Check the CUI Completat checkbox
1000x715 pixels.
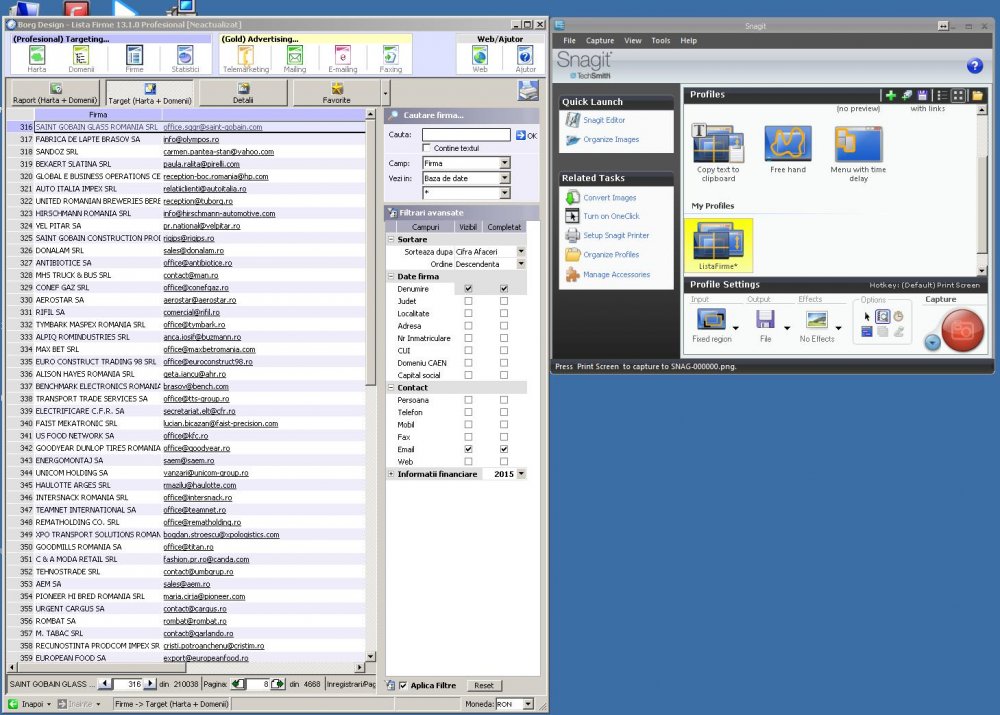pyautogui.click(x=504, y=350)
